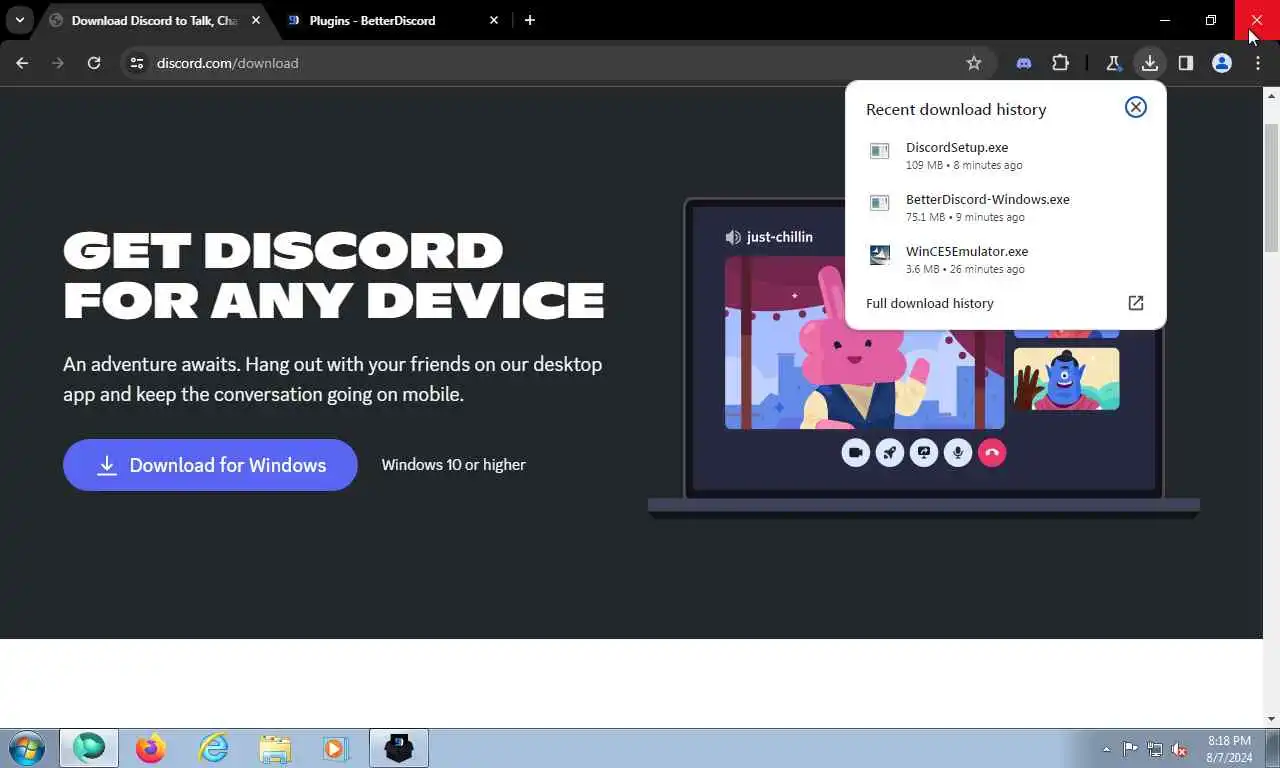This screenshot has height=768, width=1280.
Task: Click the scrollbar down arrow
Action: (x=1271, y=719)
